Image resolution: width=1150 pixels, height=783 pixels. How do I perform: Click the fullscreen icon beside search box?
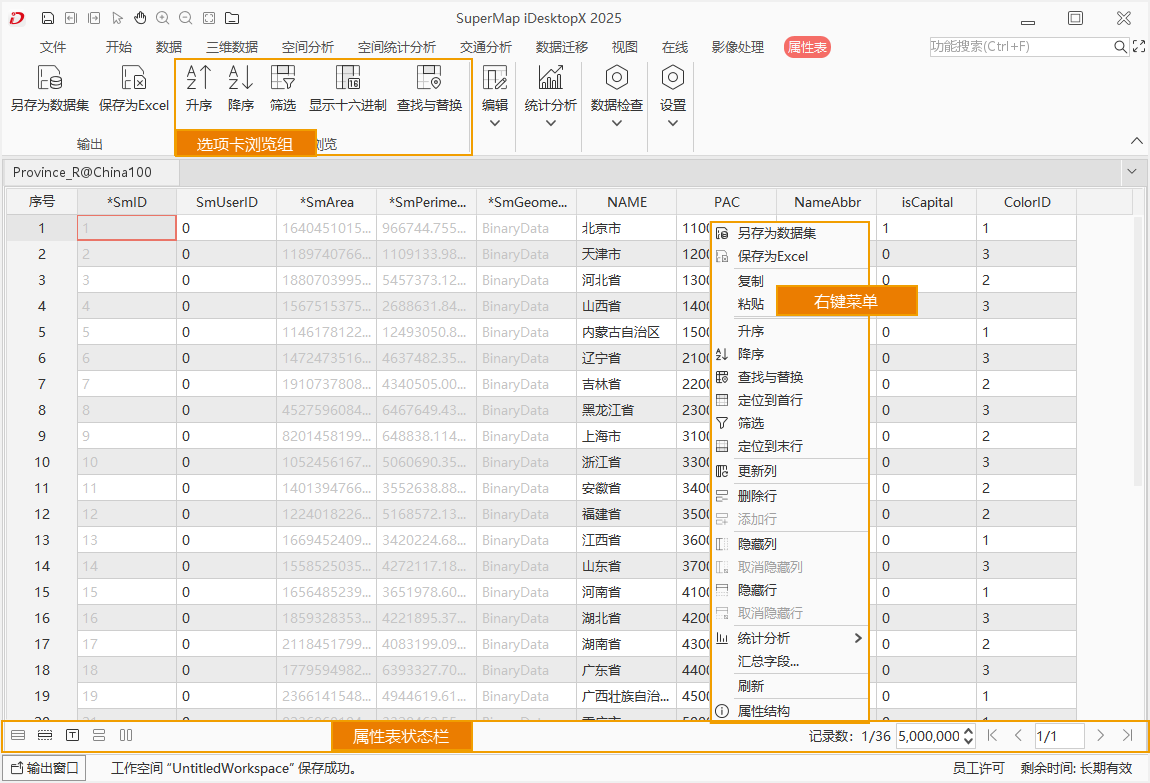coord(1139,46)
